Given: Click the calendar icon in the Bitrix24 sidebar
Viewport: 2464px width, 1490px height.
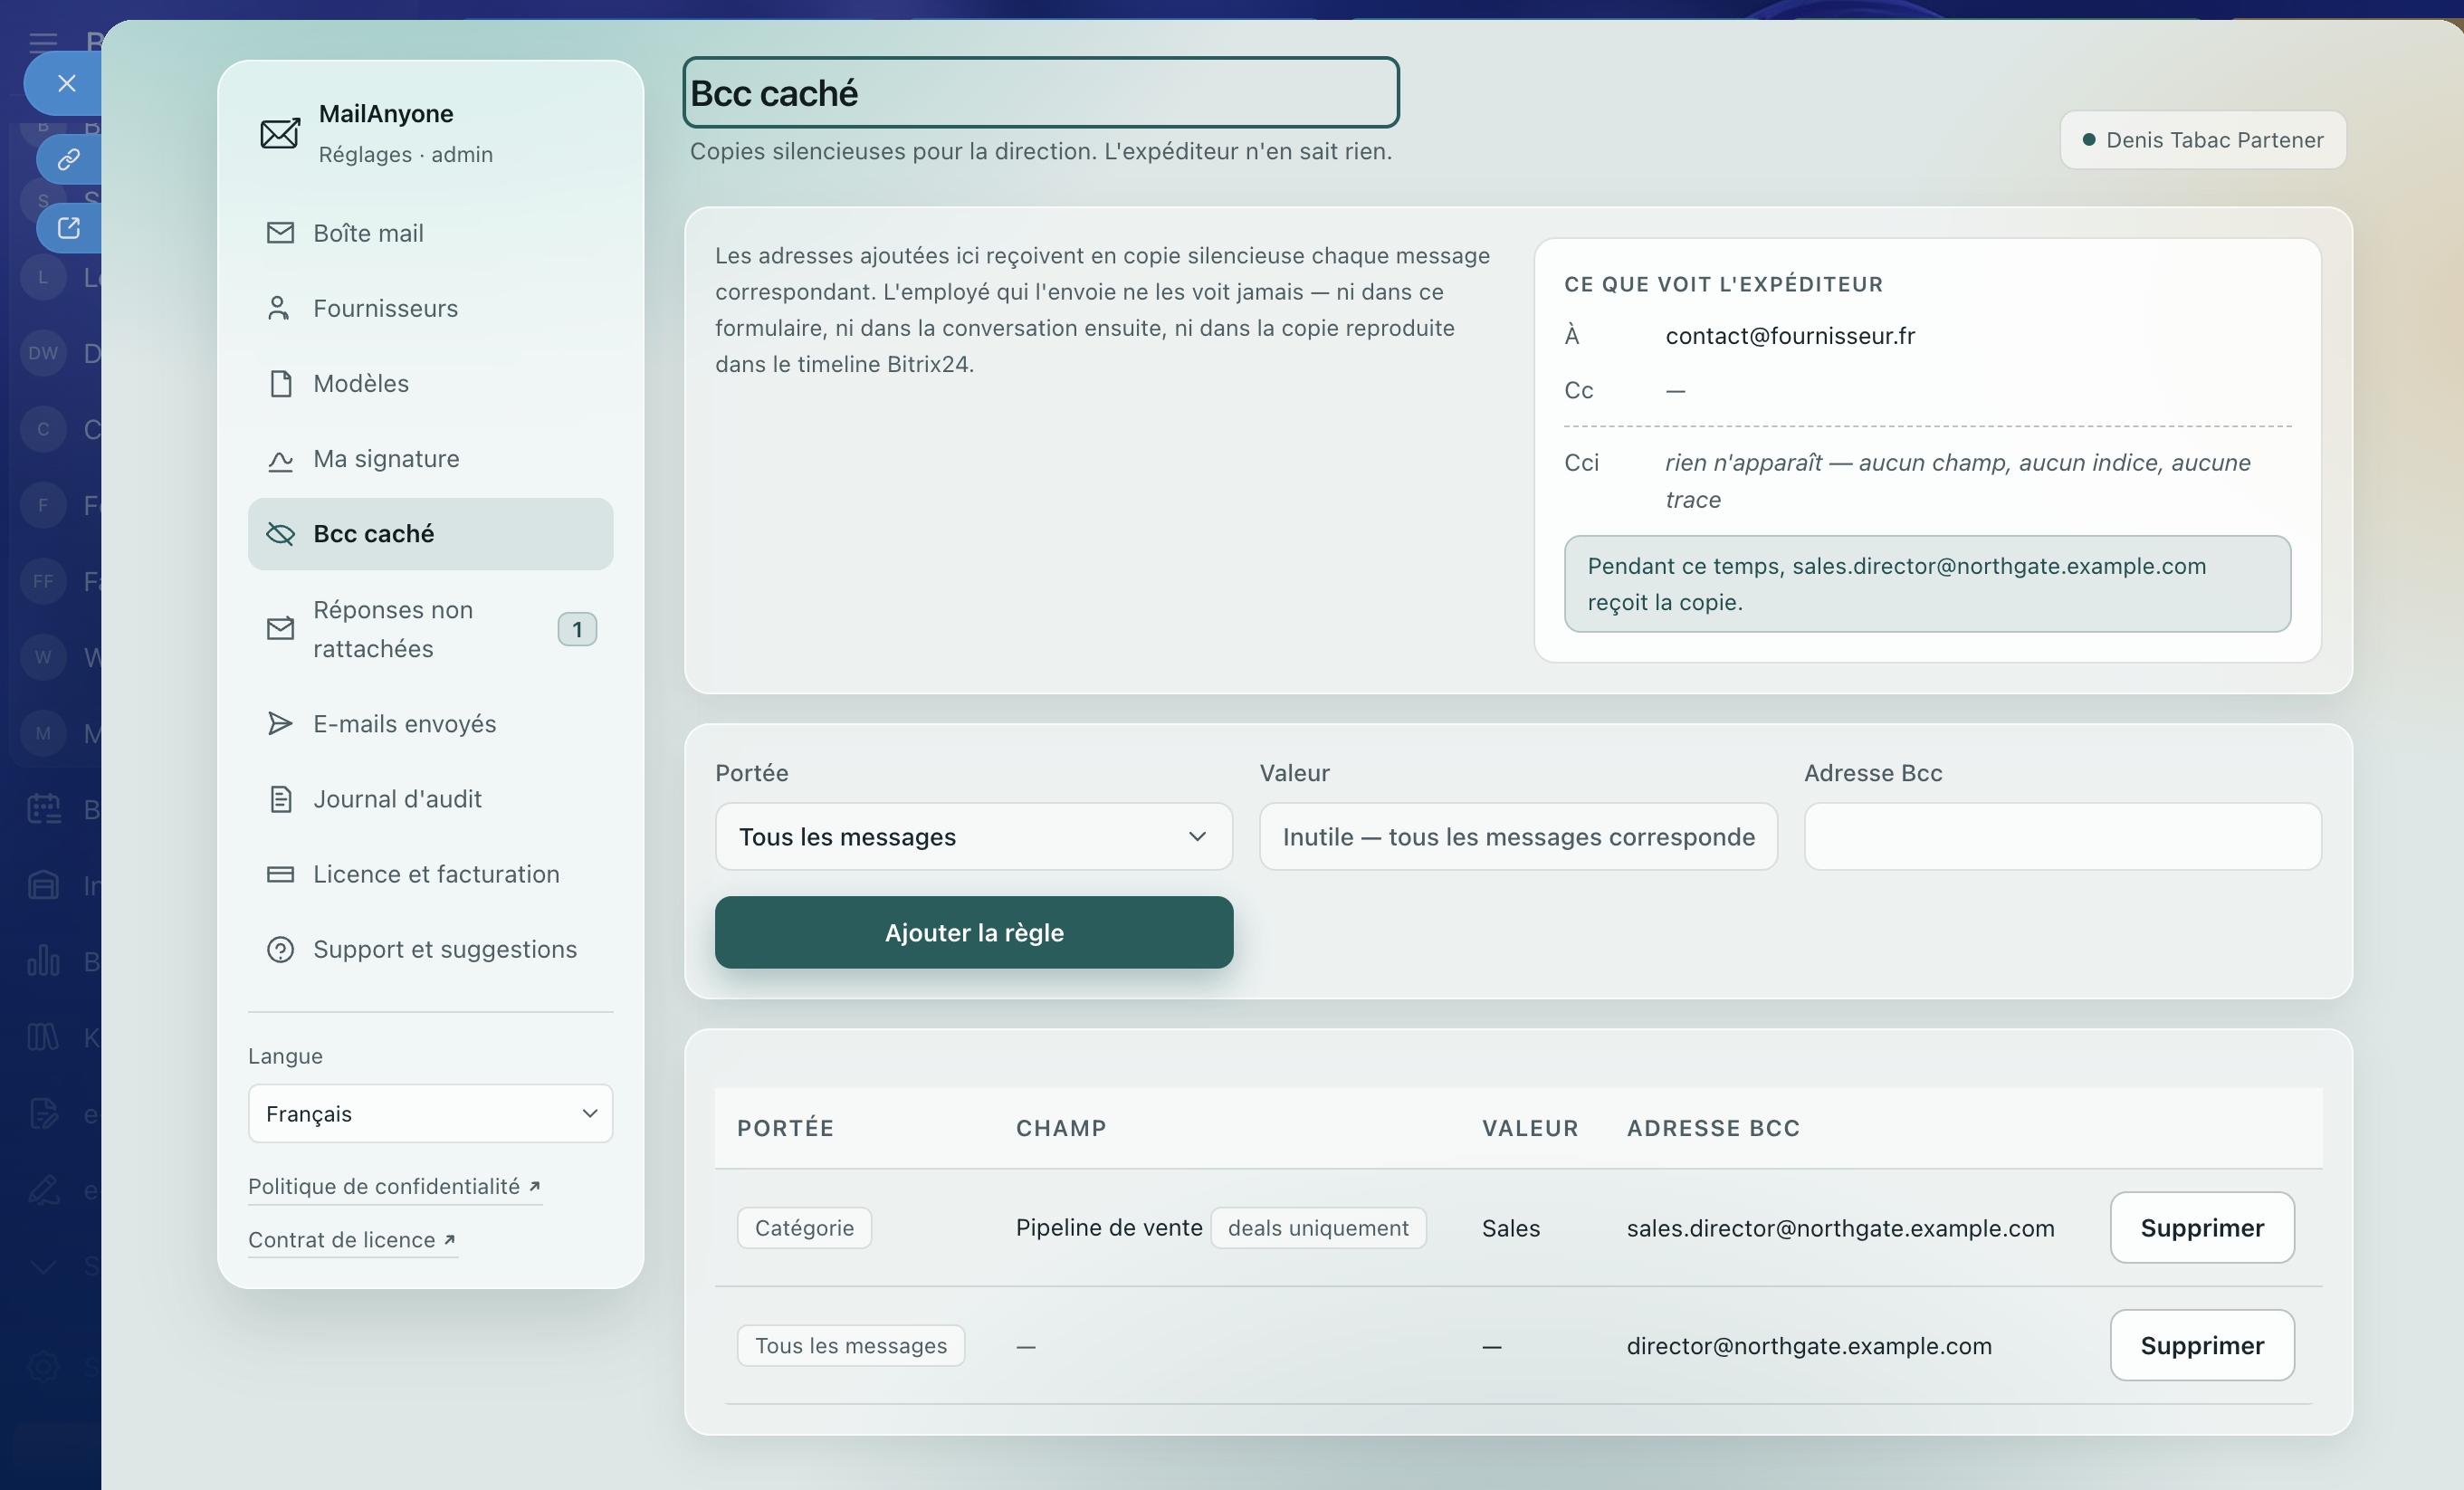Looking at the screenshot, I should tap(43, 809).
